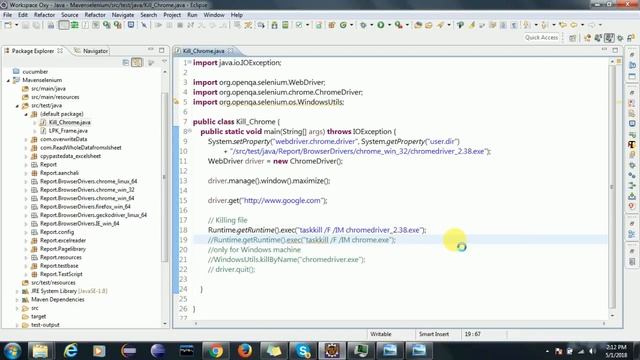Click the Skip All Breakpoints icon
The image size is (640, 360).
pos(144,25)
